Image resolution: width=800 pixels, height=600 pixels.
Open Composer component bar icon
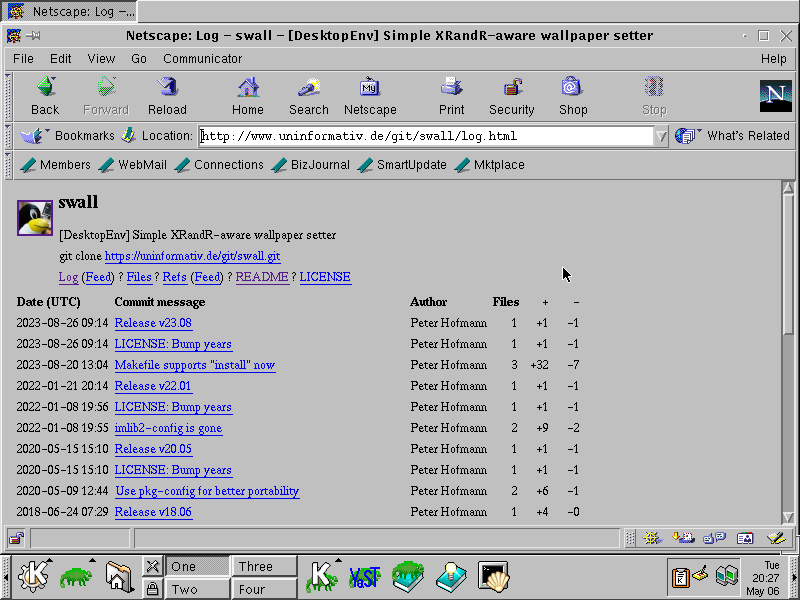click(776, 538)
